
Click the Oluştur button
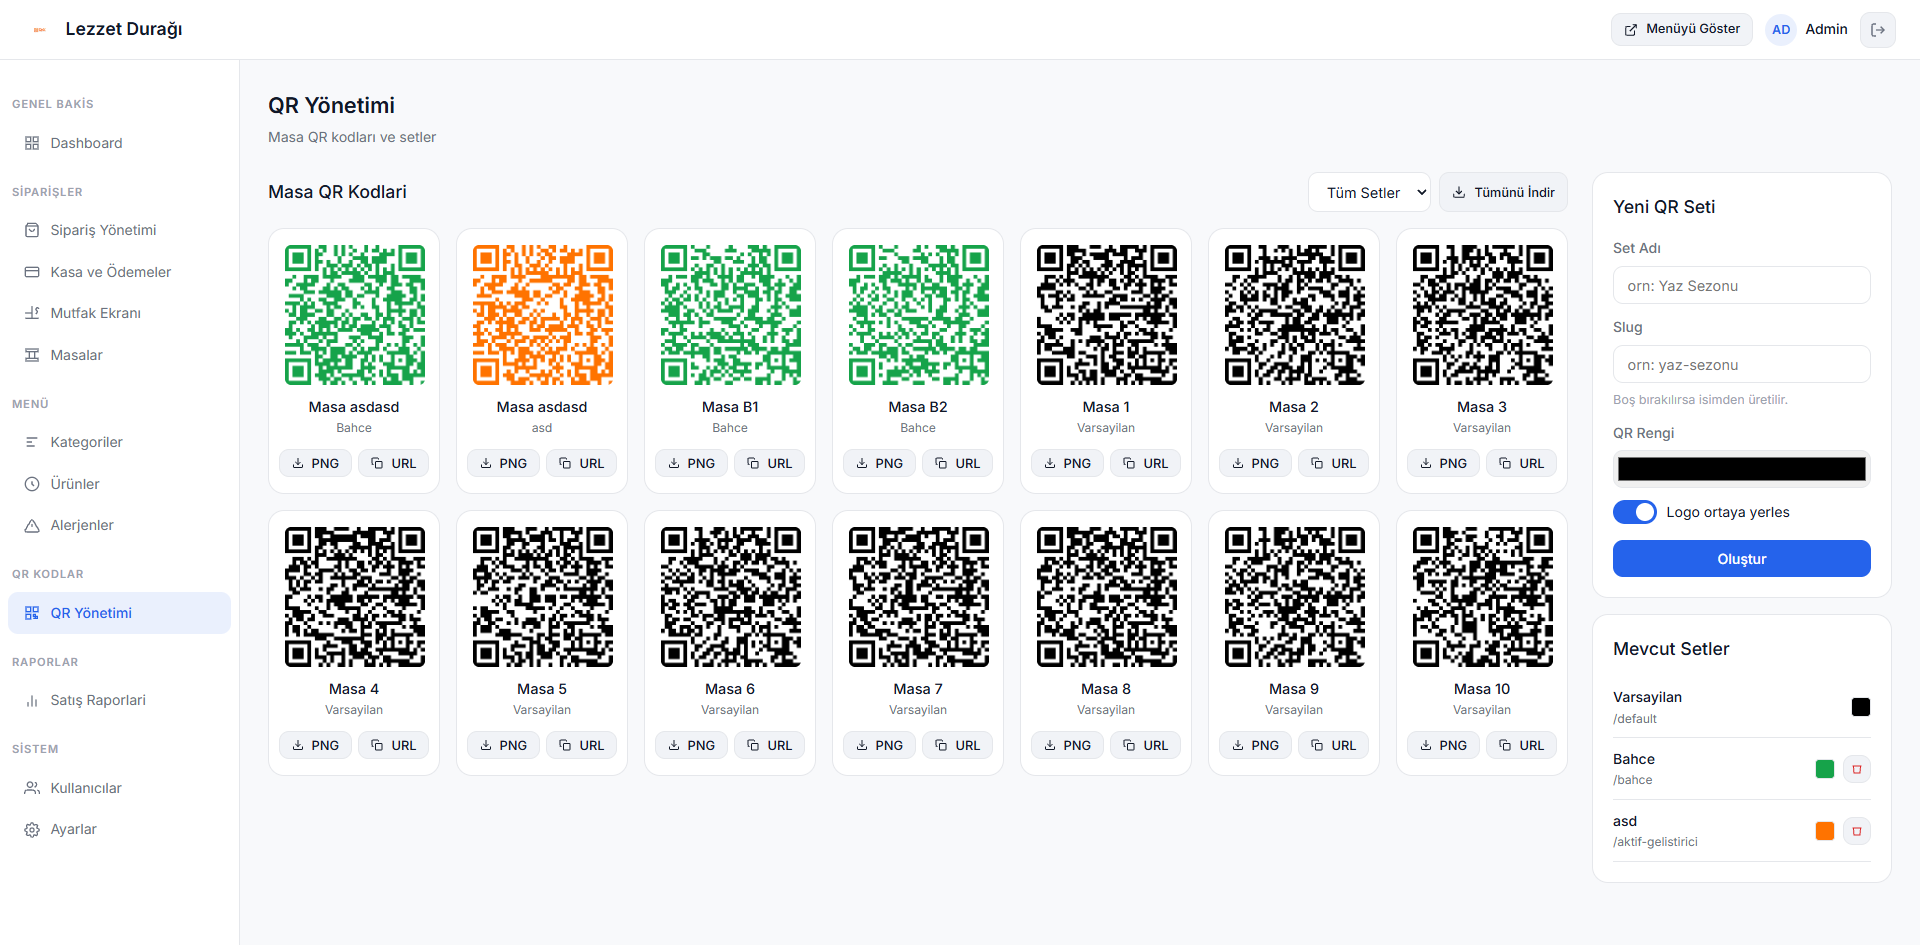pos(1741,559)
